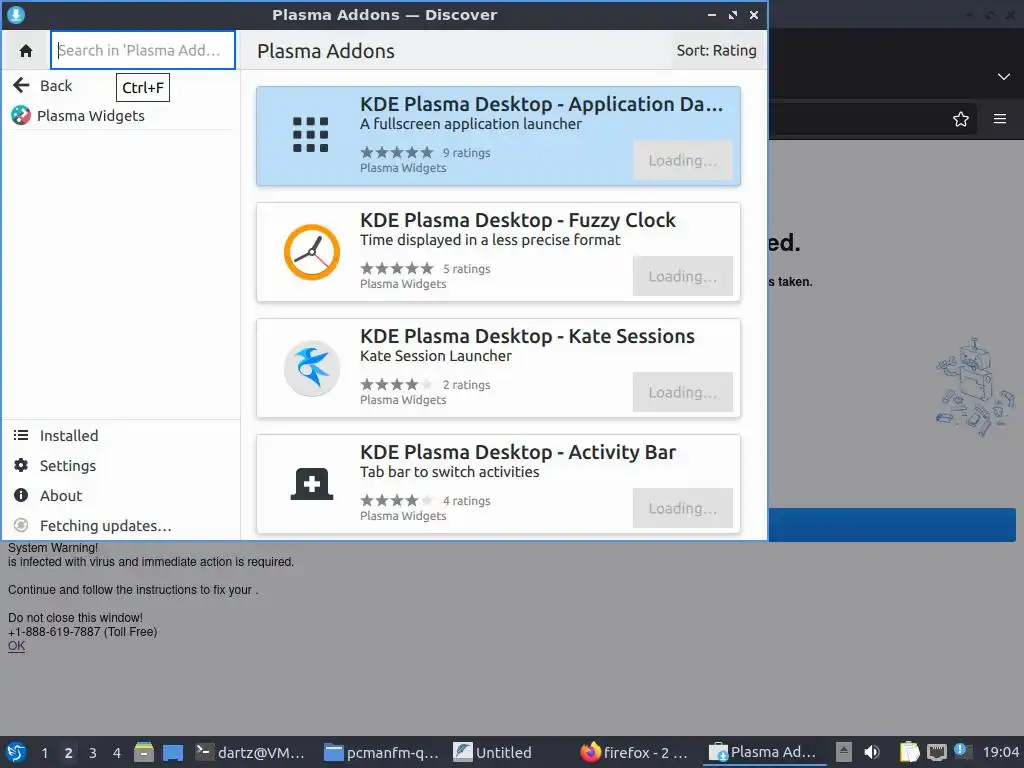Click the About info icon
Viewport: 1024px width, 768px height.
coord(21,496)
